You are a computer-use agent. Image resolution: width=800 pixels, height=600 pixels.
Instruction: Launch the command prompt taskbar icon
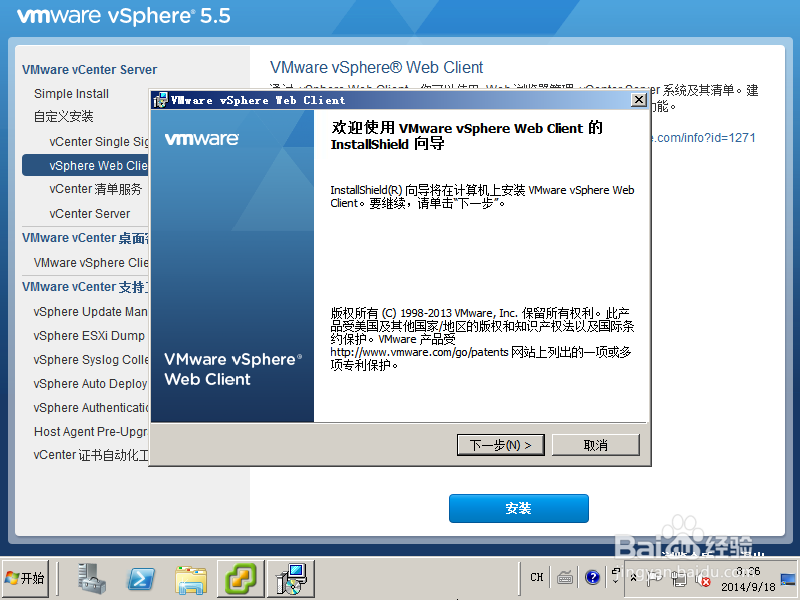(140, 579)
